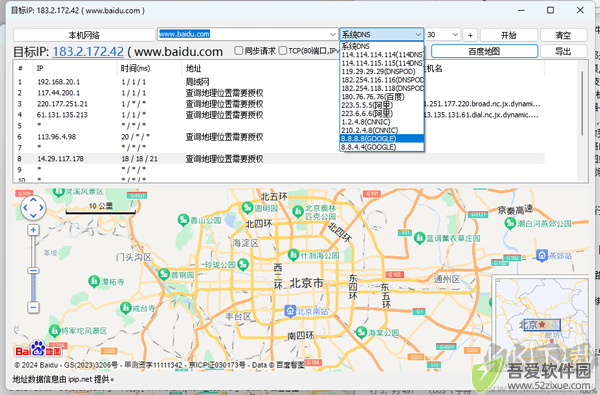The width and height of the screenshot is (600, 395).
Task: Select 182.254.118.118(DNSPOD) DNS option
Action: (382, 88)
